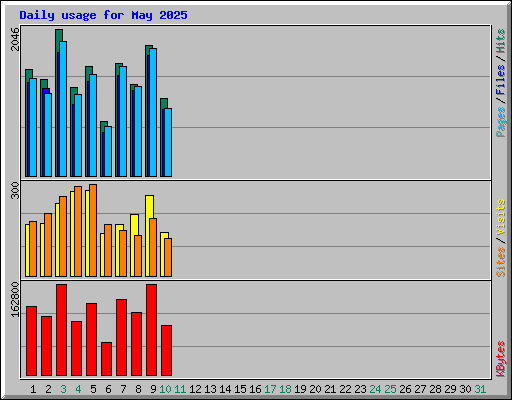Click the cyan pages bar for day 1
Image resolution: width=512 pixels, height=400 pixels.
33,127
